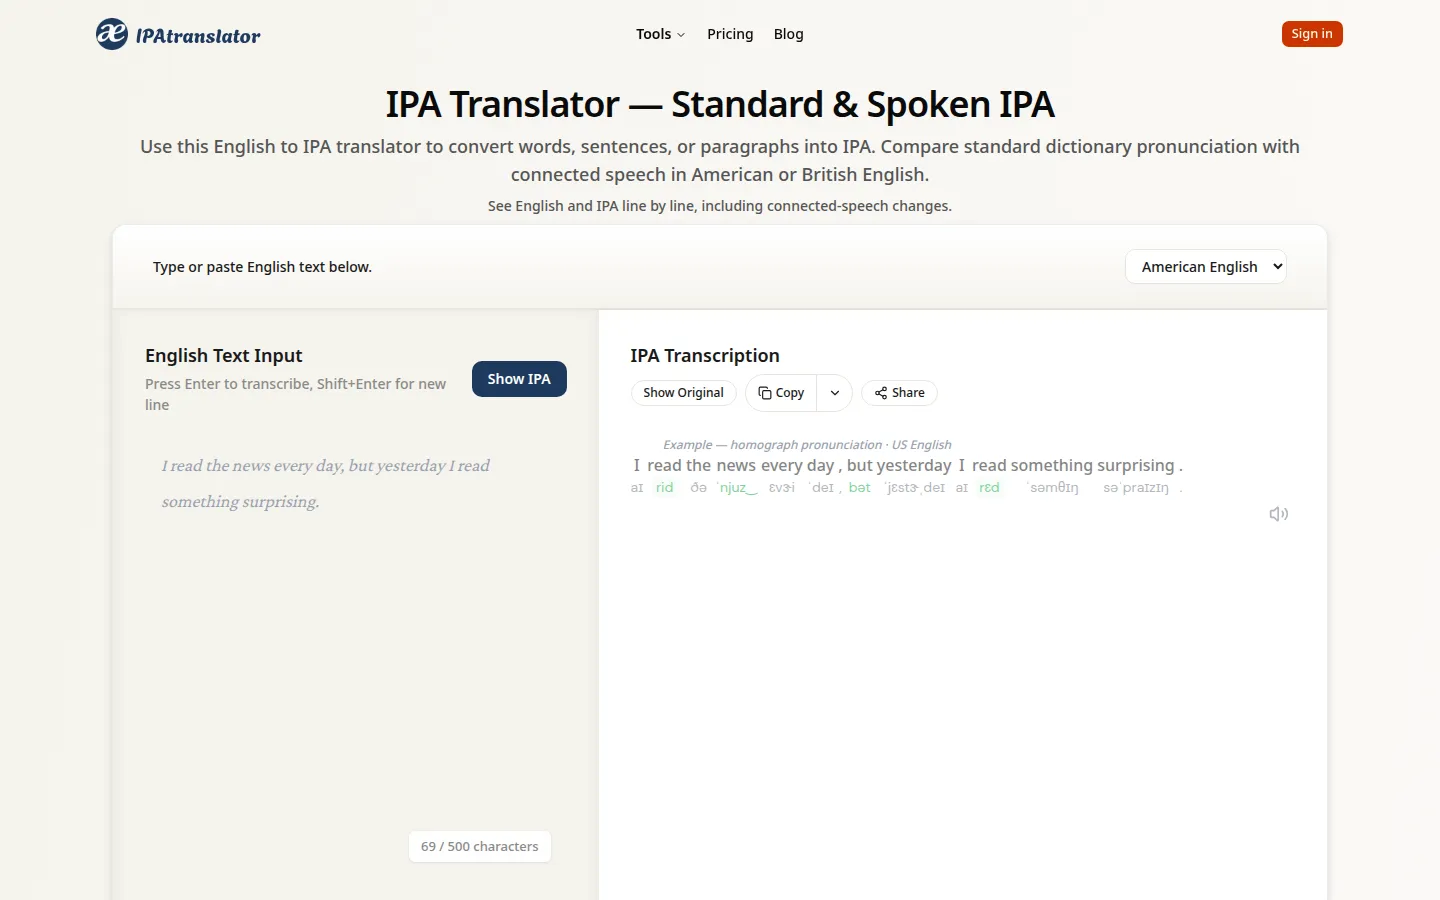Click the green IPA word "njuz"

pos(737,488)
